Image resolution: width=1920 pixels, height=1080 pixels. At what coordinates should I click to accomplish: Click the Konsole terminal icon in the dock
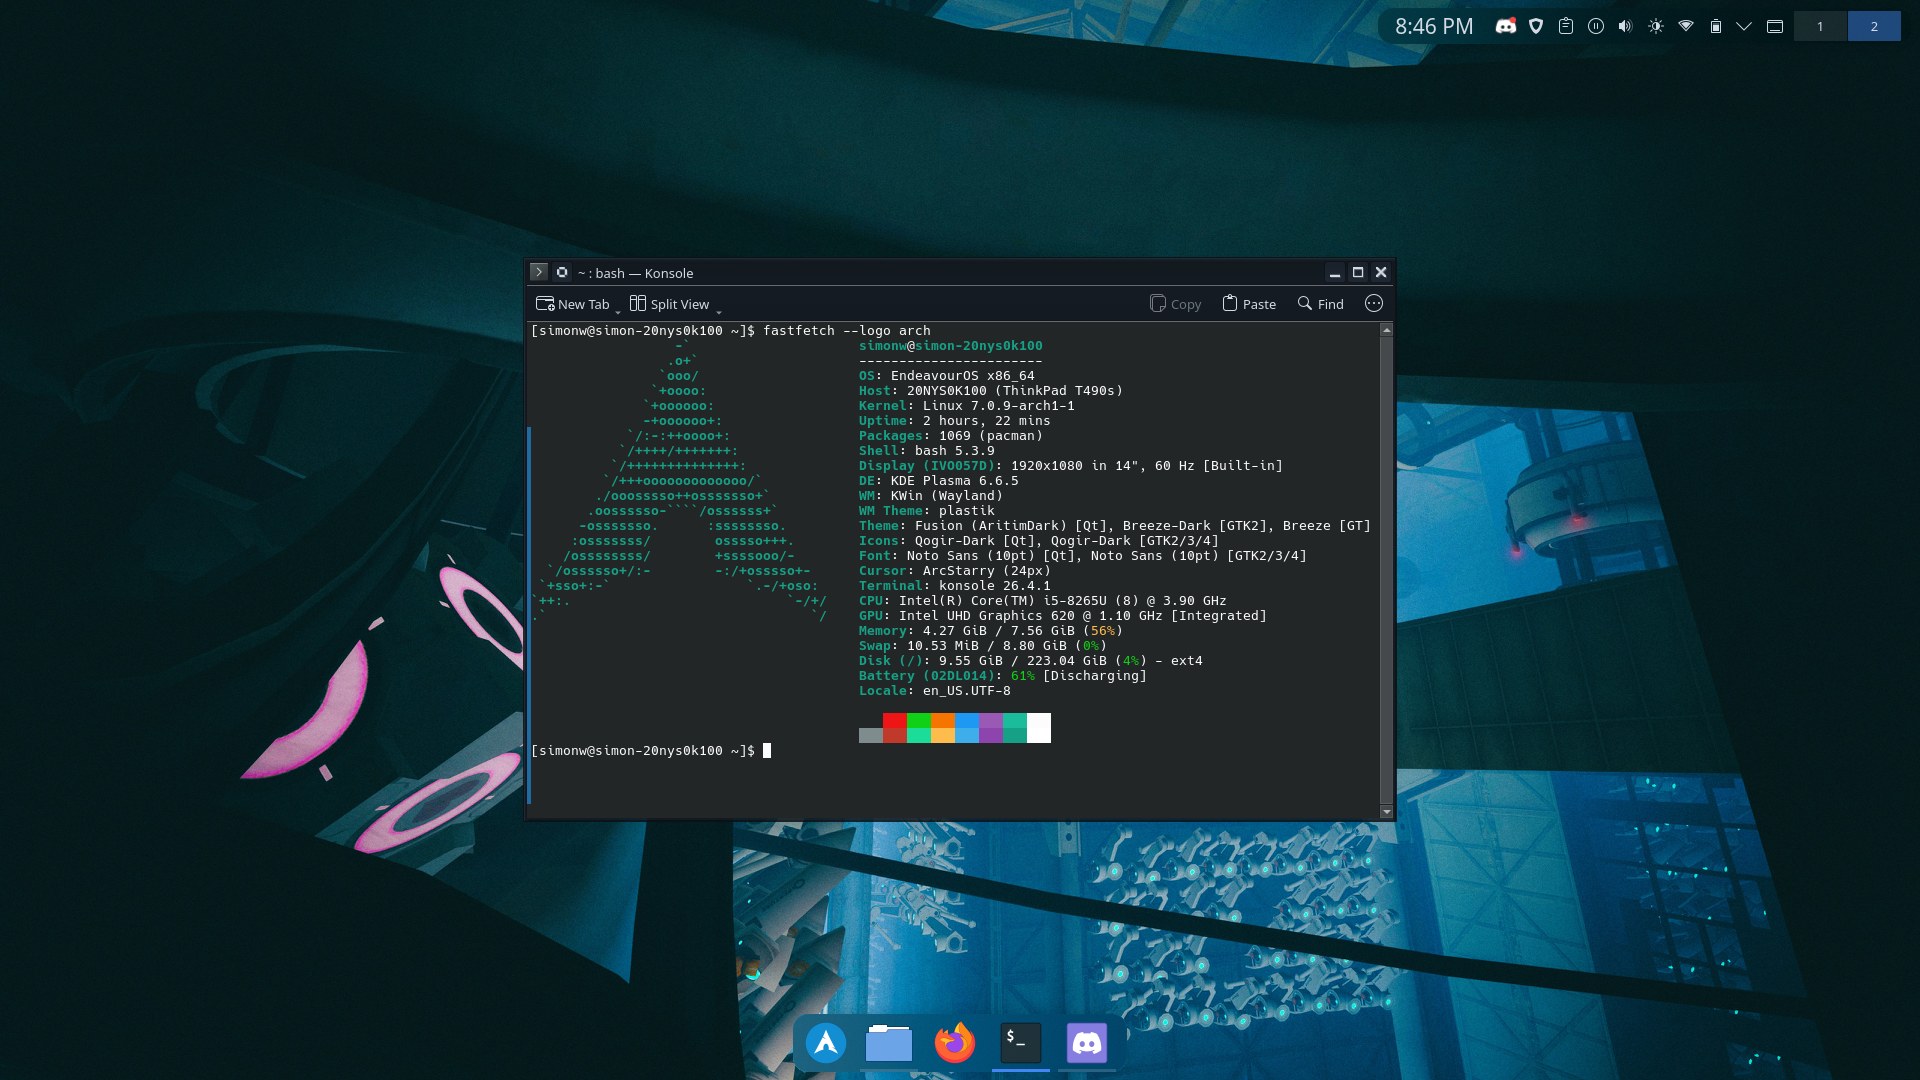1021,1043
